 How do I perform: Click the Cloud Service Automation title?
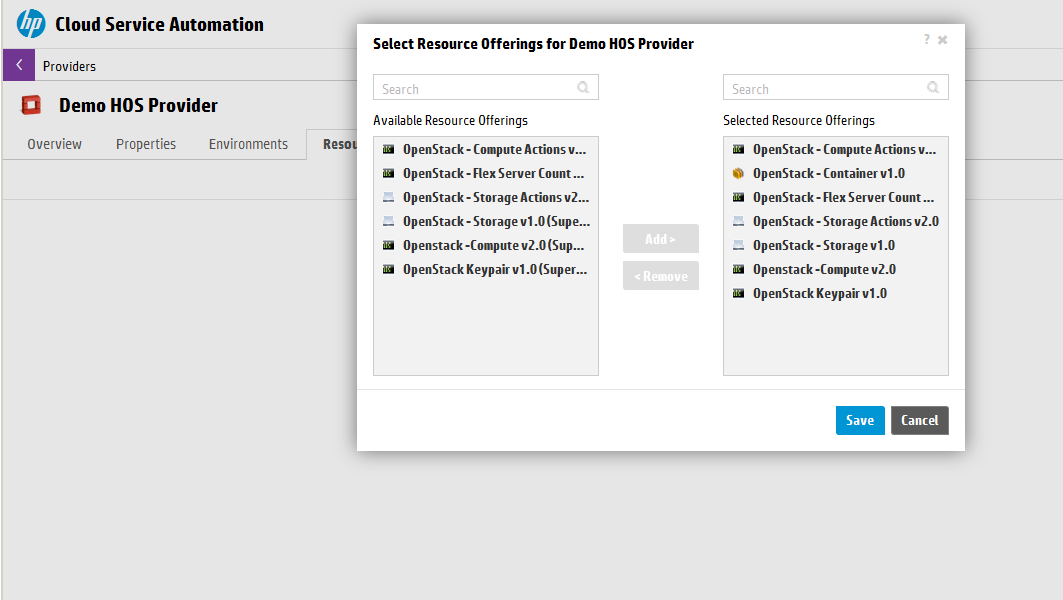pos(159,24)
